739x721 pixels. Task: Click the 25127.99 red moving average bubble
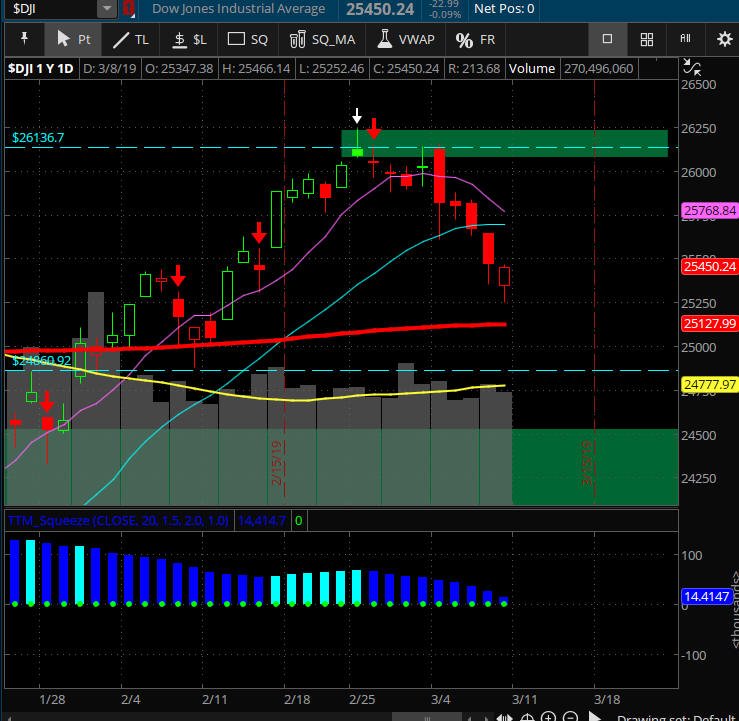(709, 324)
